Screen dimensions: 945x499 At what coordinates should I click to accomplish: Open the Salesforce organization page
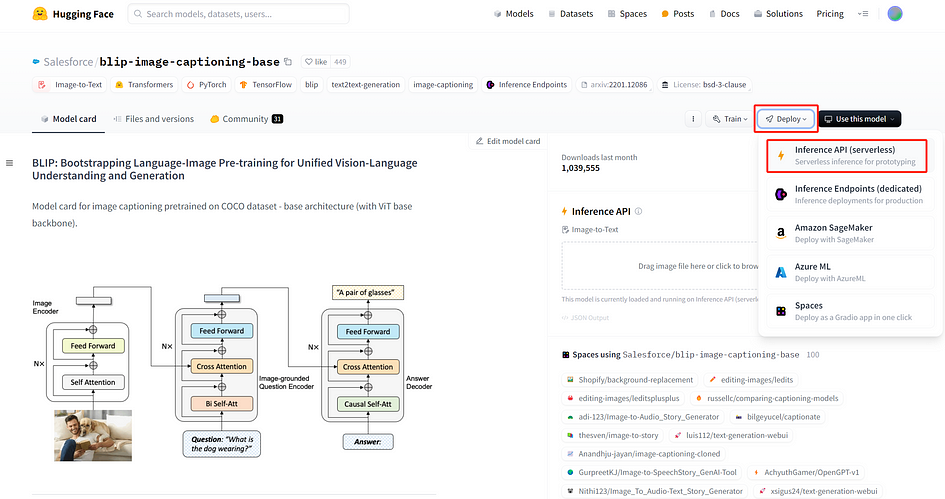[68, 62]
